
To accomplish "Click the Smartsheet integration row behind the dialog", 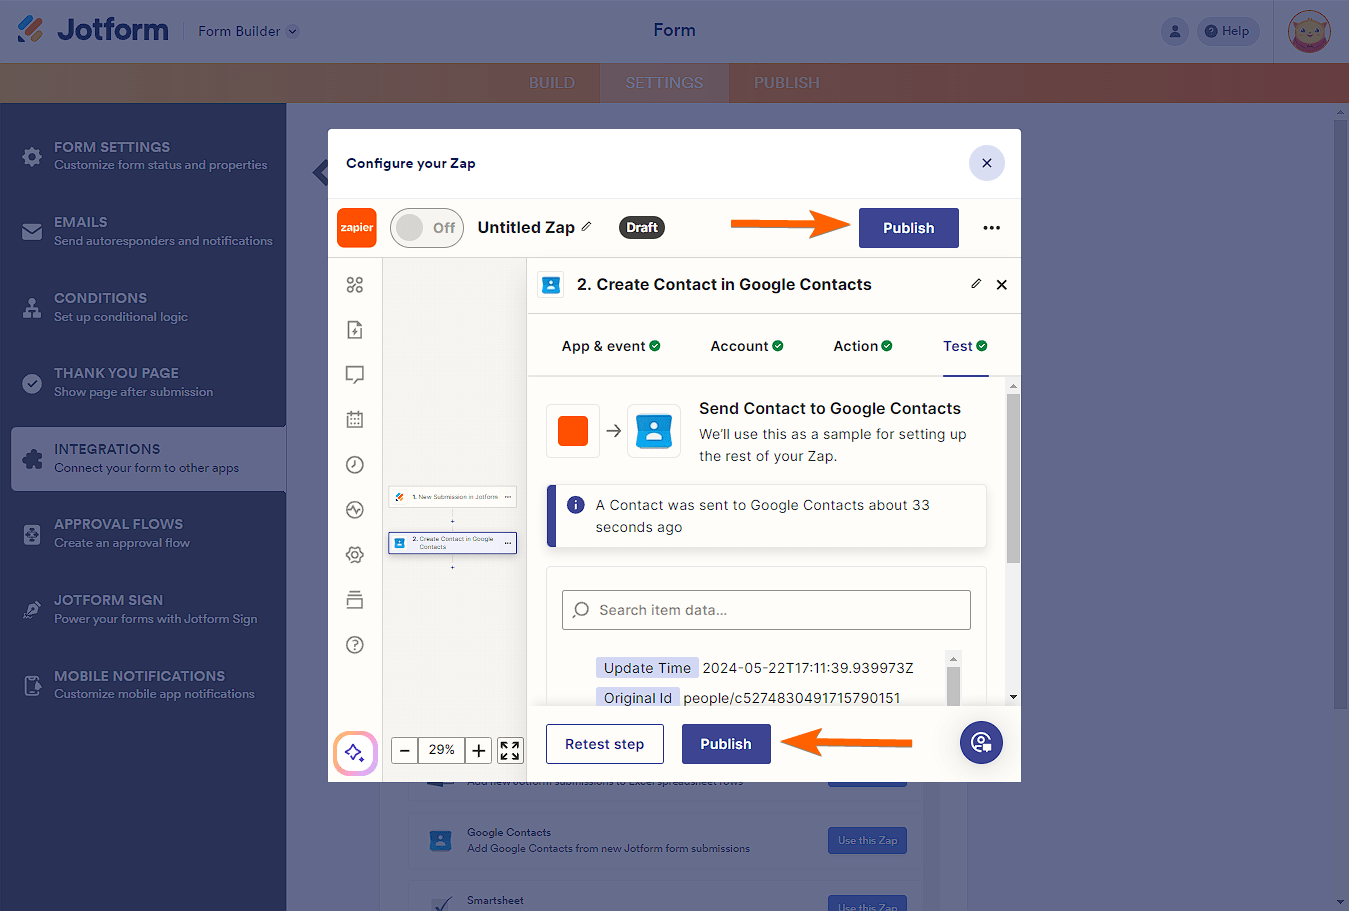I will coord(666,901).
